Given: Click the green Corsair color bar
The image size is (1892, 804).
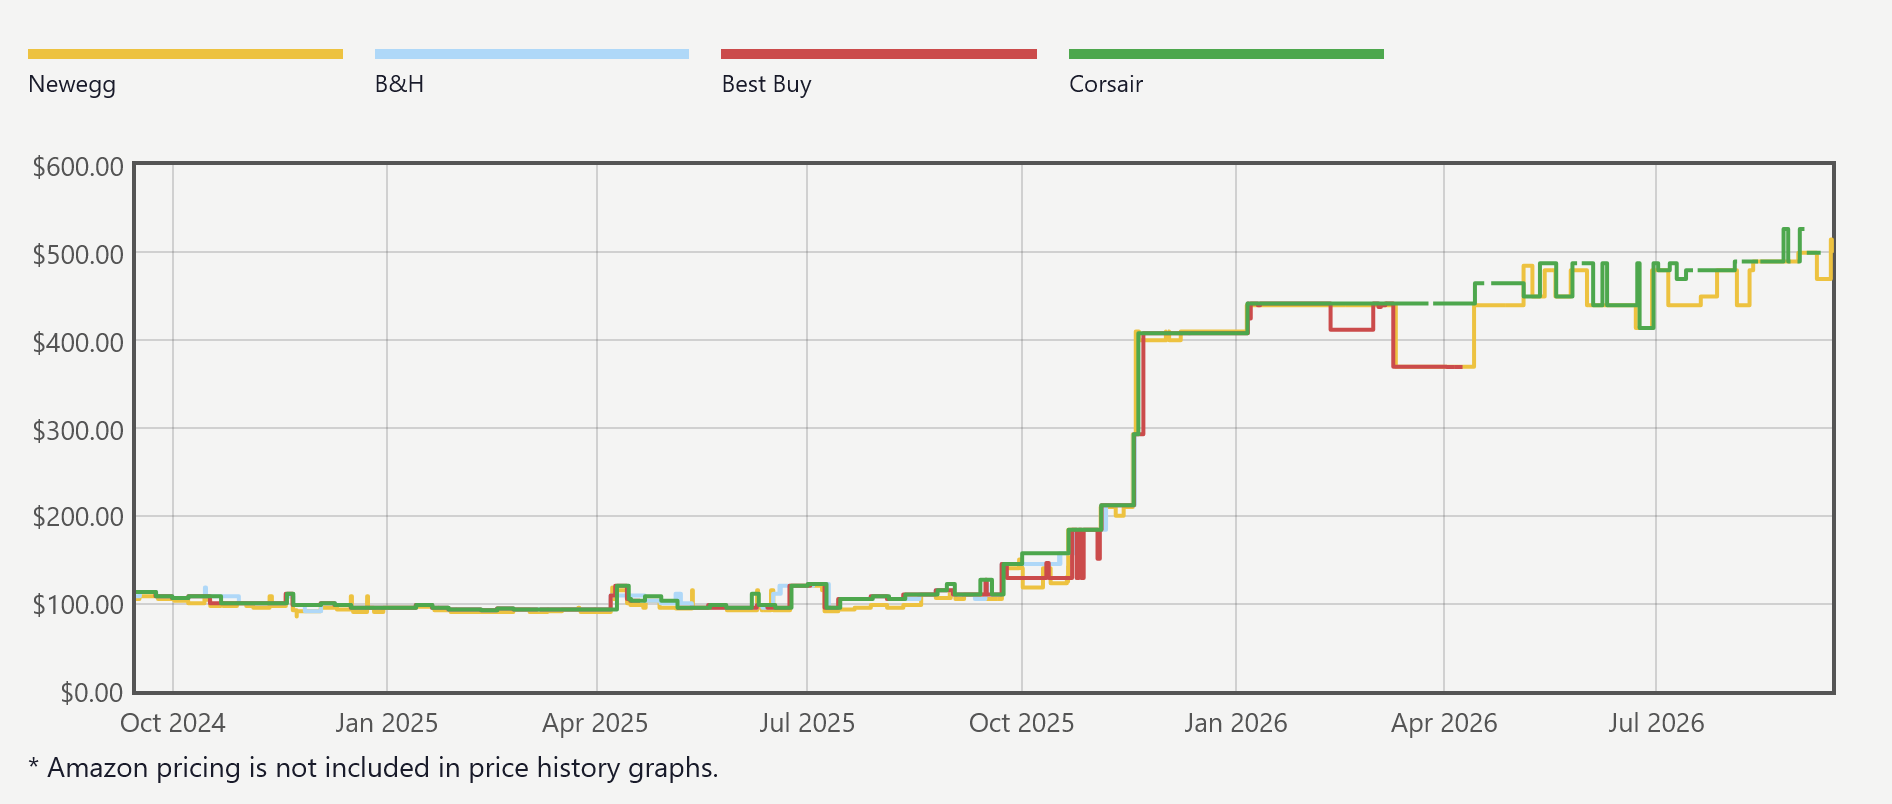Looking at the screenshot, I should [1226, 54].
